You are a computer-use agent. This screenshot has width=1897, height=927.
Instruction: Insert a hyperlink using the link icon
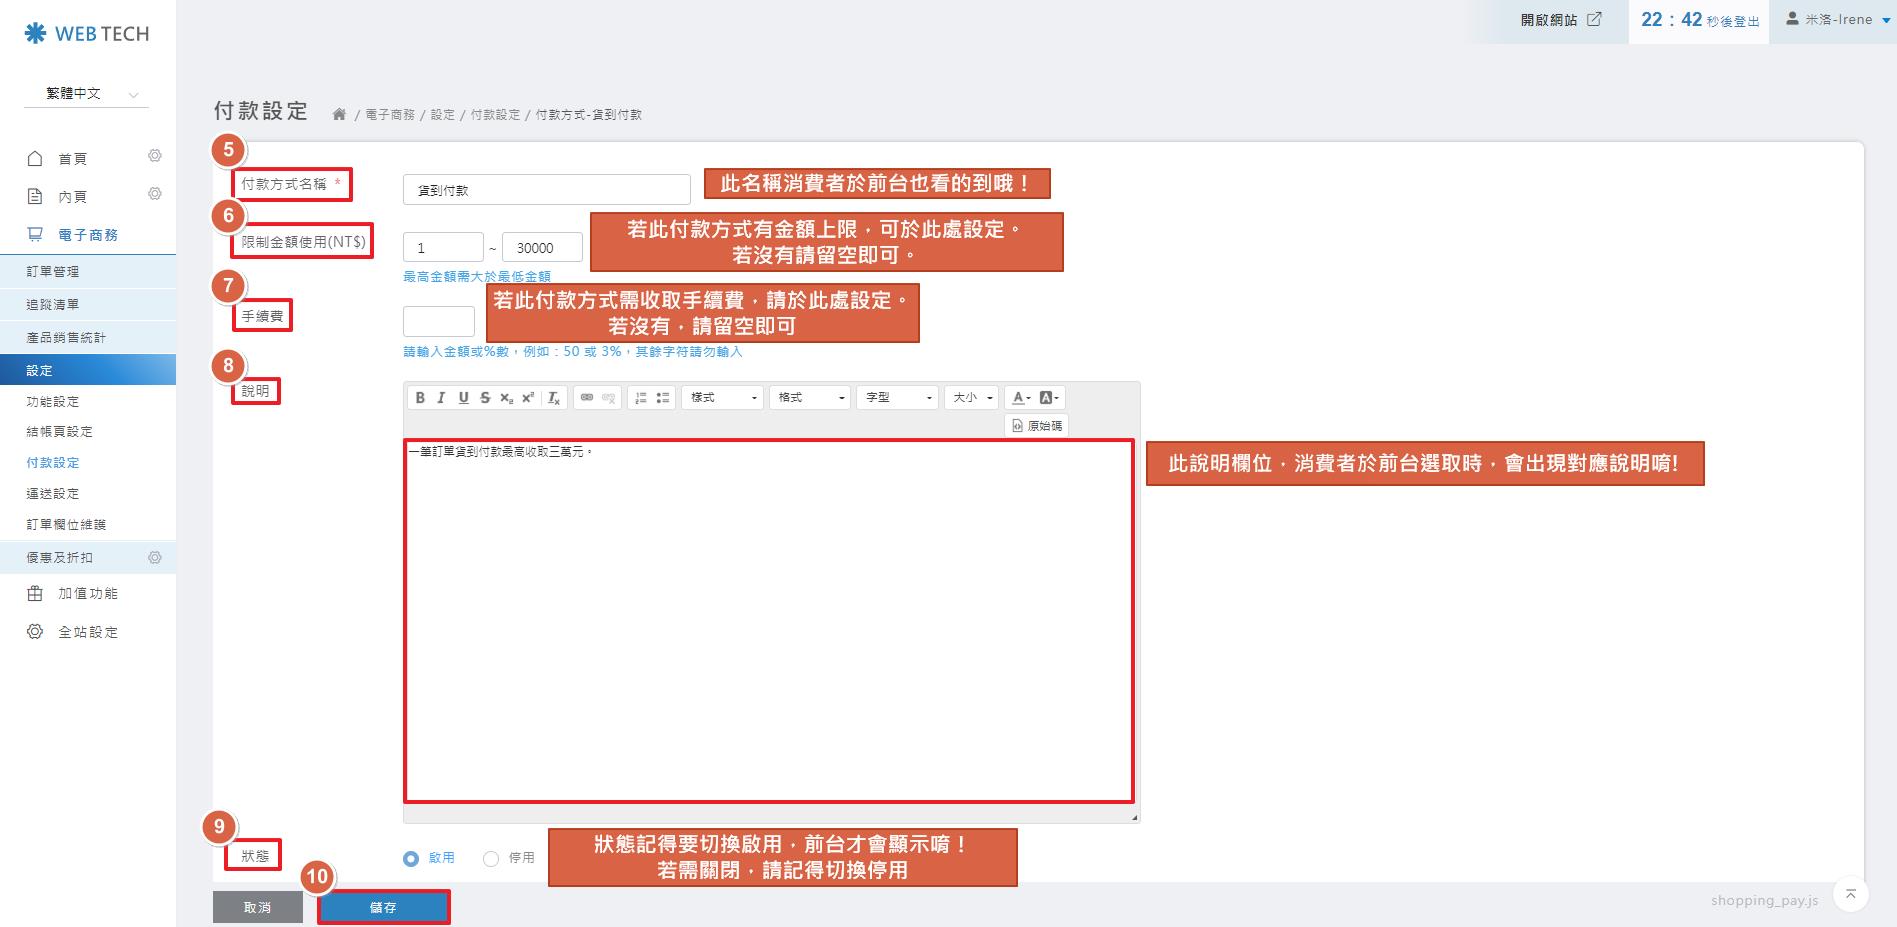587,398
